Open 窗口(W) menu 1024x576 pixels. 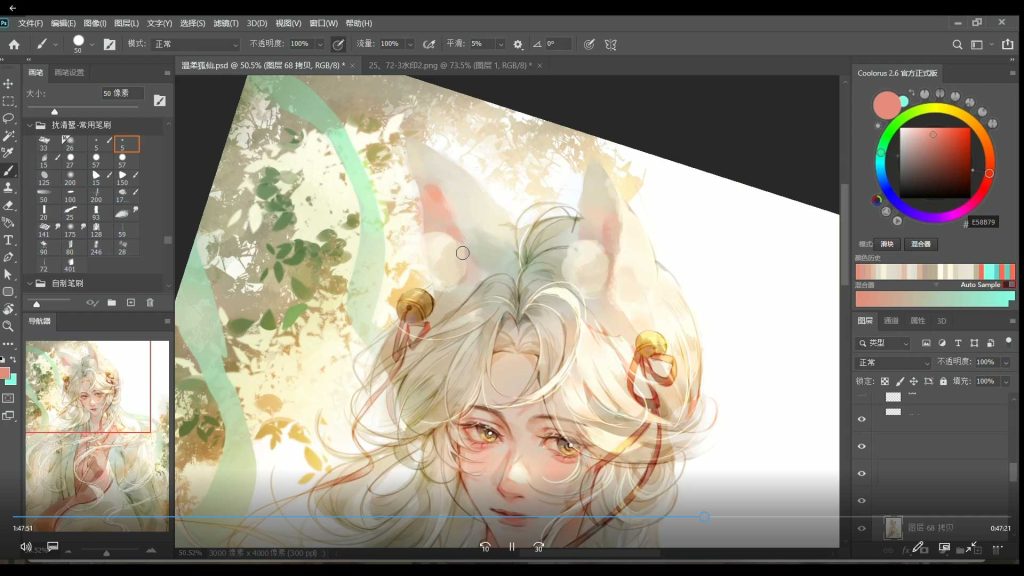[x=323, y=23]
